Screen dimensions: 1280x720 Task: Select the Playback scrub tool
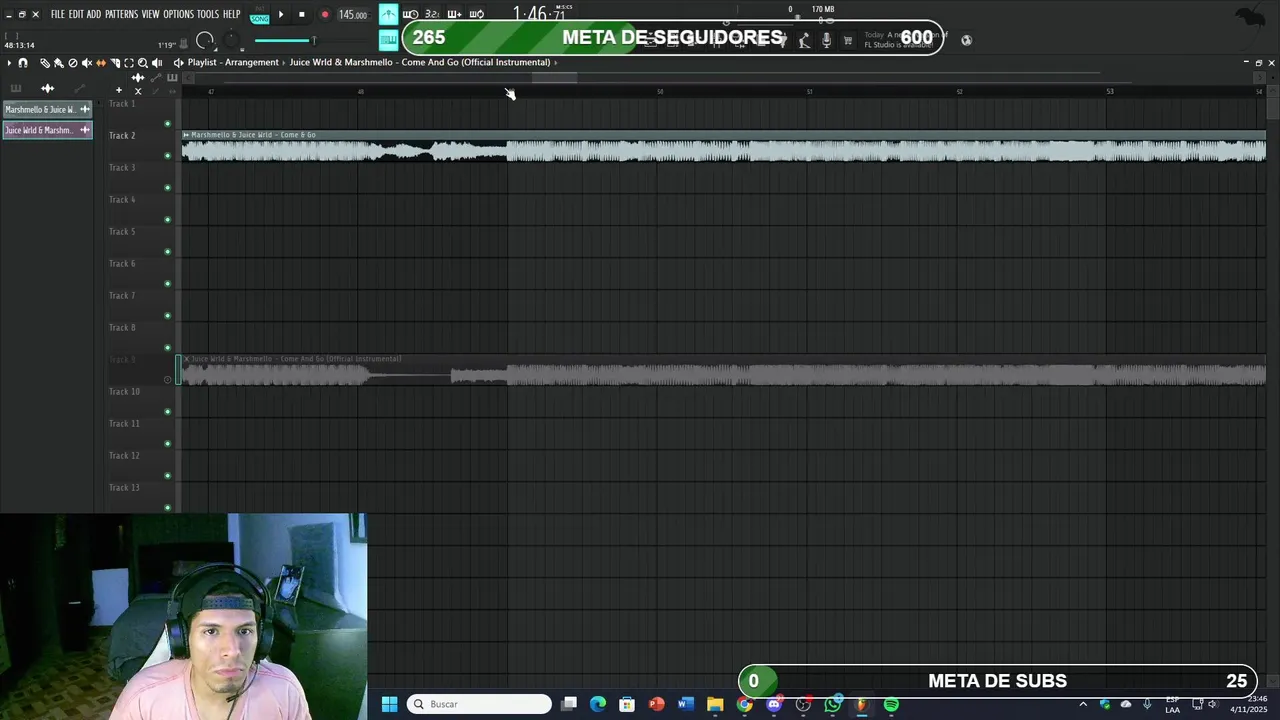tap(157, 63)
